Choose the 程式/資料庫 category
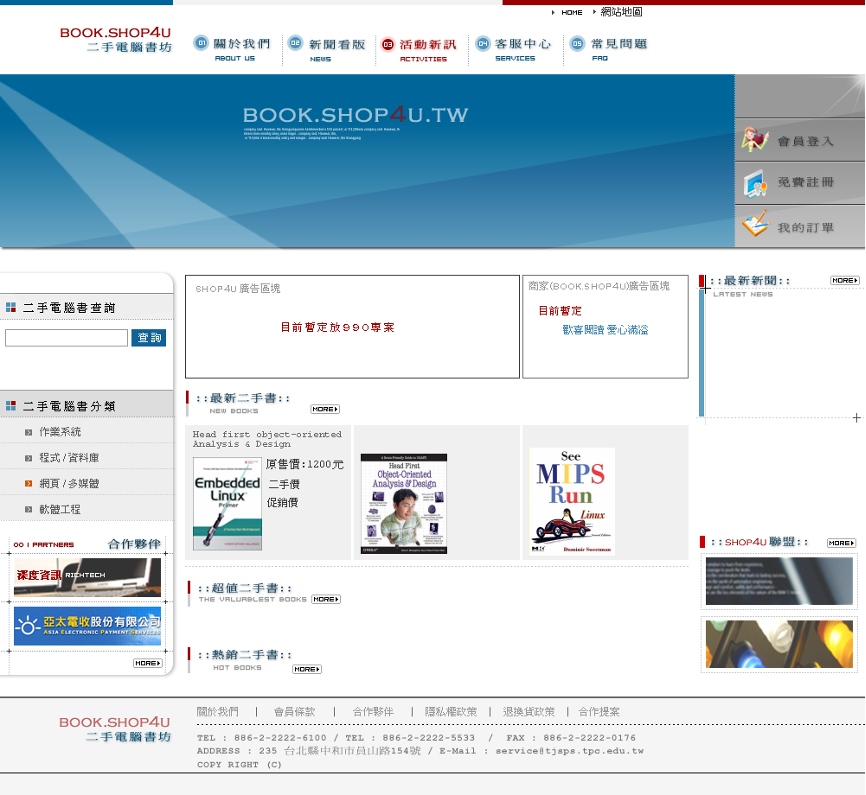The height and width of the screenshot is (795, 866). tap(69, 458)
